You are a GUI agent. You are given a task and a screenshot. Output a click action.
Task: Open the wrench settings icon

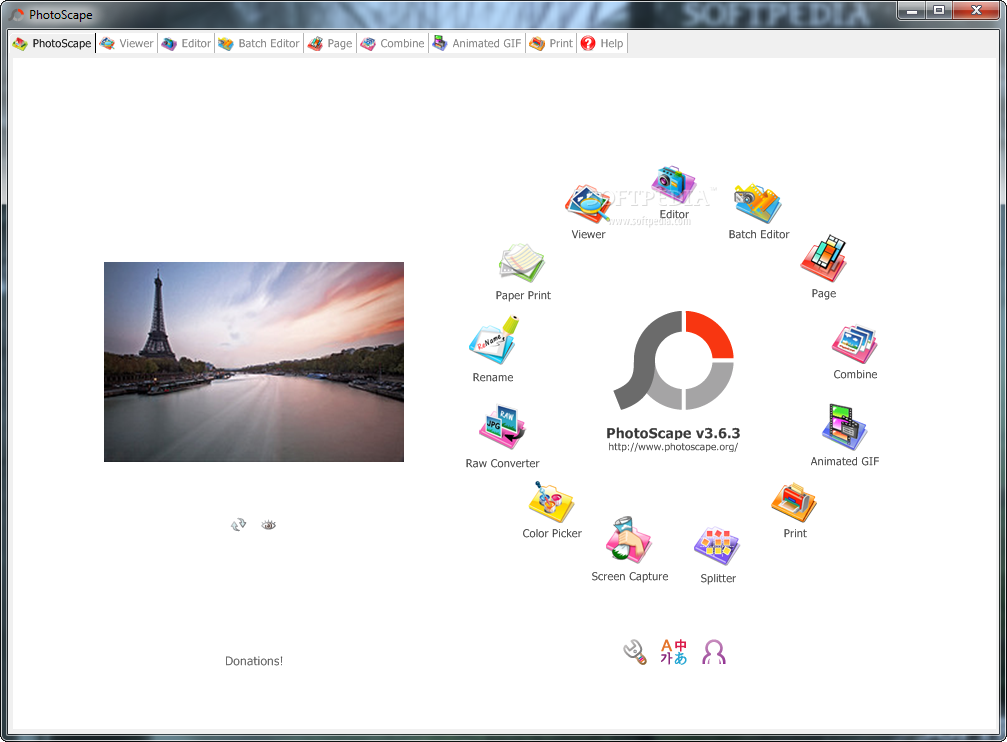pos(634,653)
